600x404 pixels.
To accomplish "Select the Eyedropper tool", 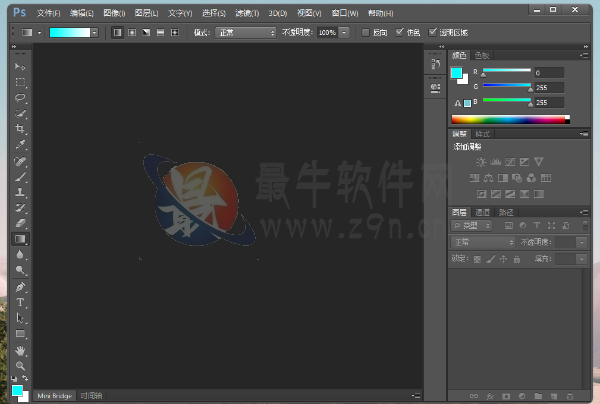I will pos(20,145).
